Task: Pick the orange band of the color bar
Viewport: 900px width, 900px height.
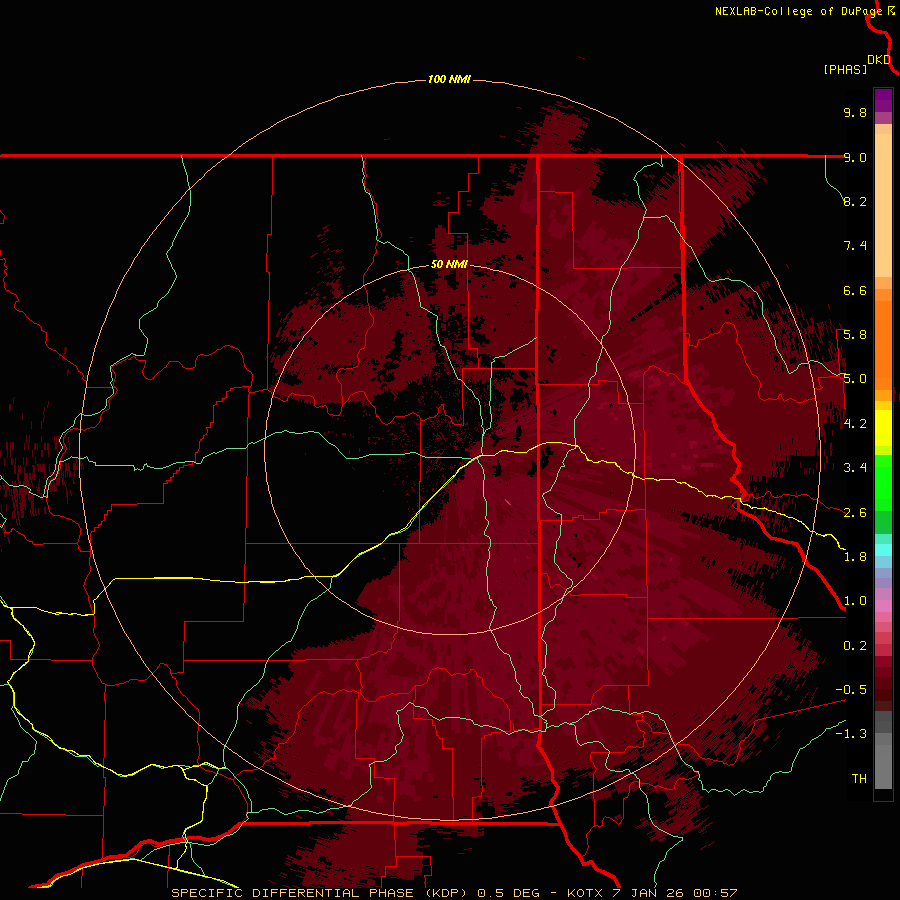Action: (883, 345)
